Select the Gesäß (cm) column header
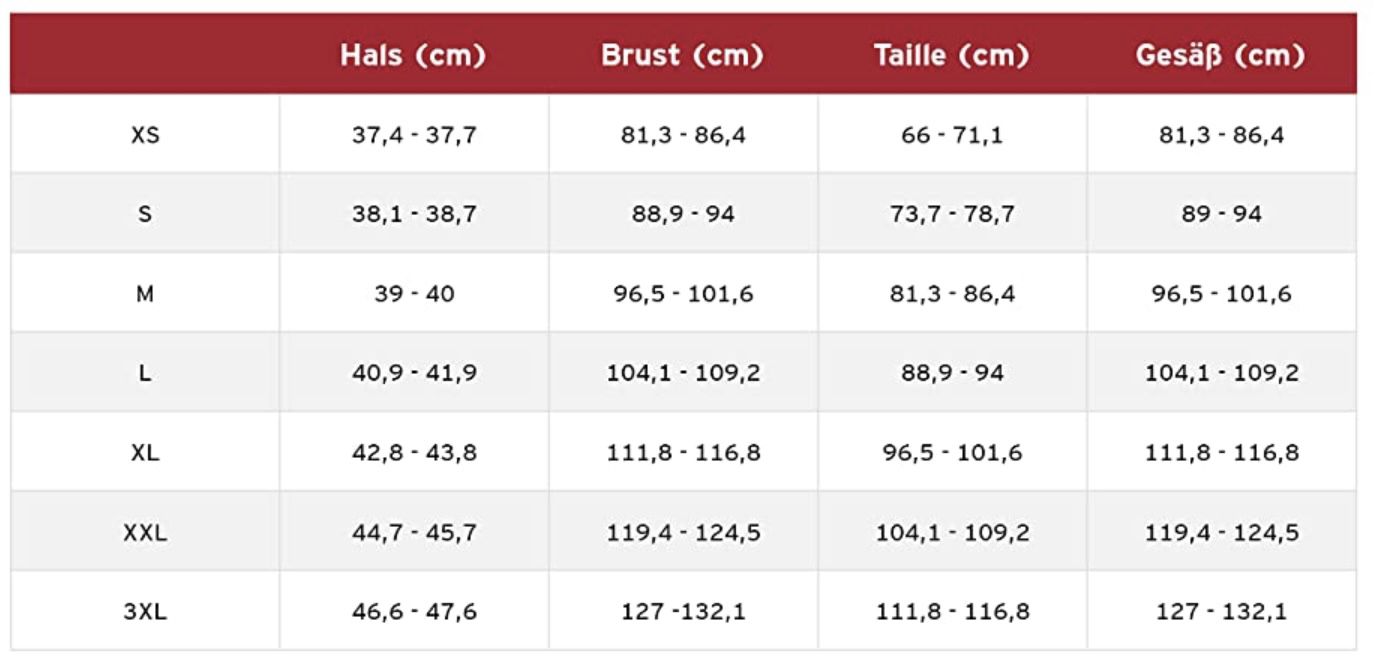Viewport: 1388px width, 672px height. (x=1220, y=56)
